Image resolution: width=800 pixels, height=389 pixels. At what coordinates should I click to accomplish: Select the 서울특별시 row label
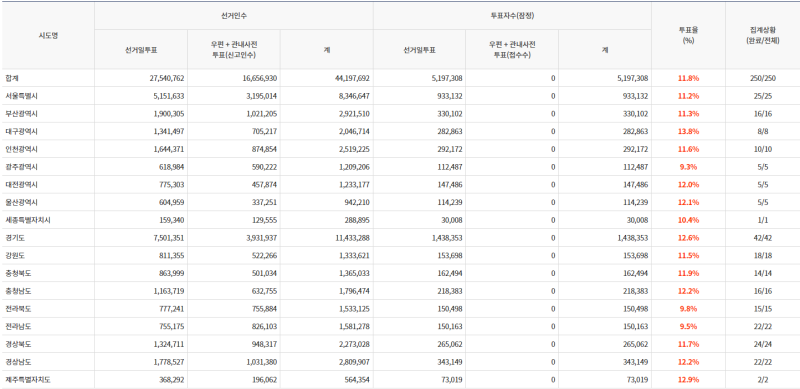tap(21, 96)
